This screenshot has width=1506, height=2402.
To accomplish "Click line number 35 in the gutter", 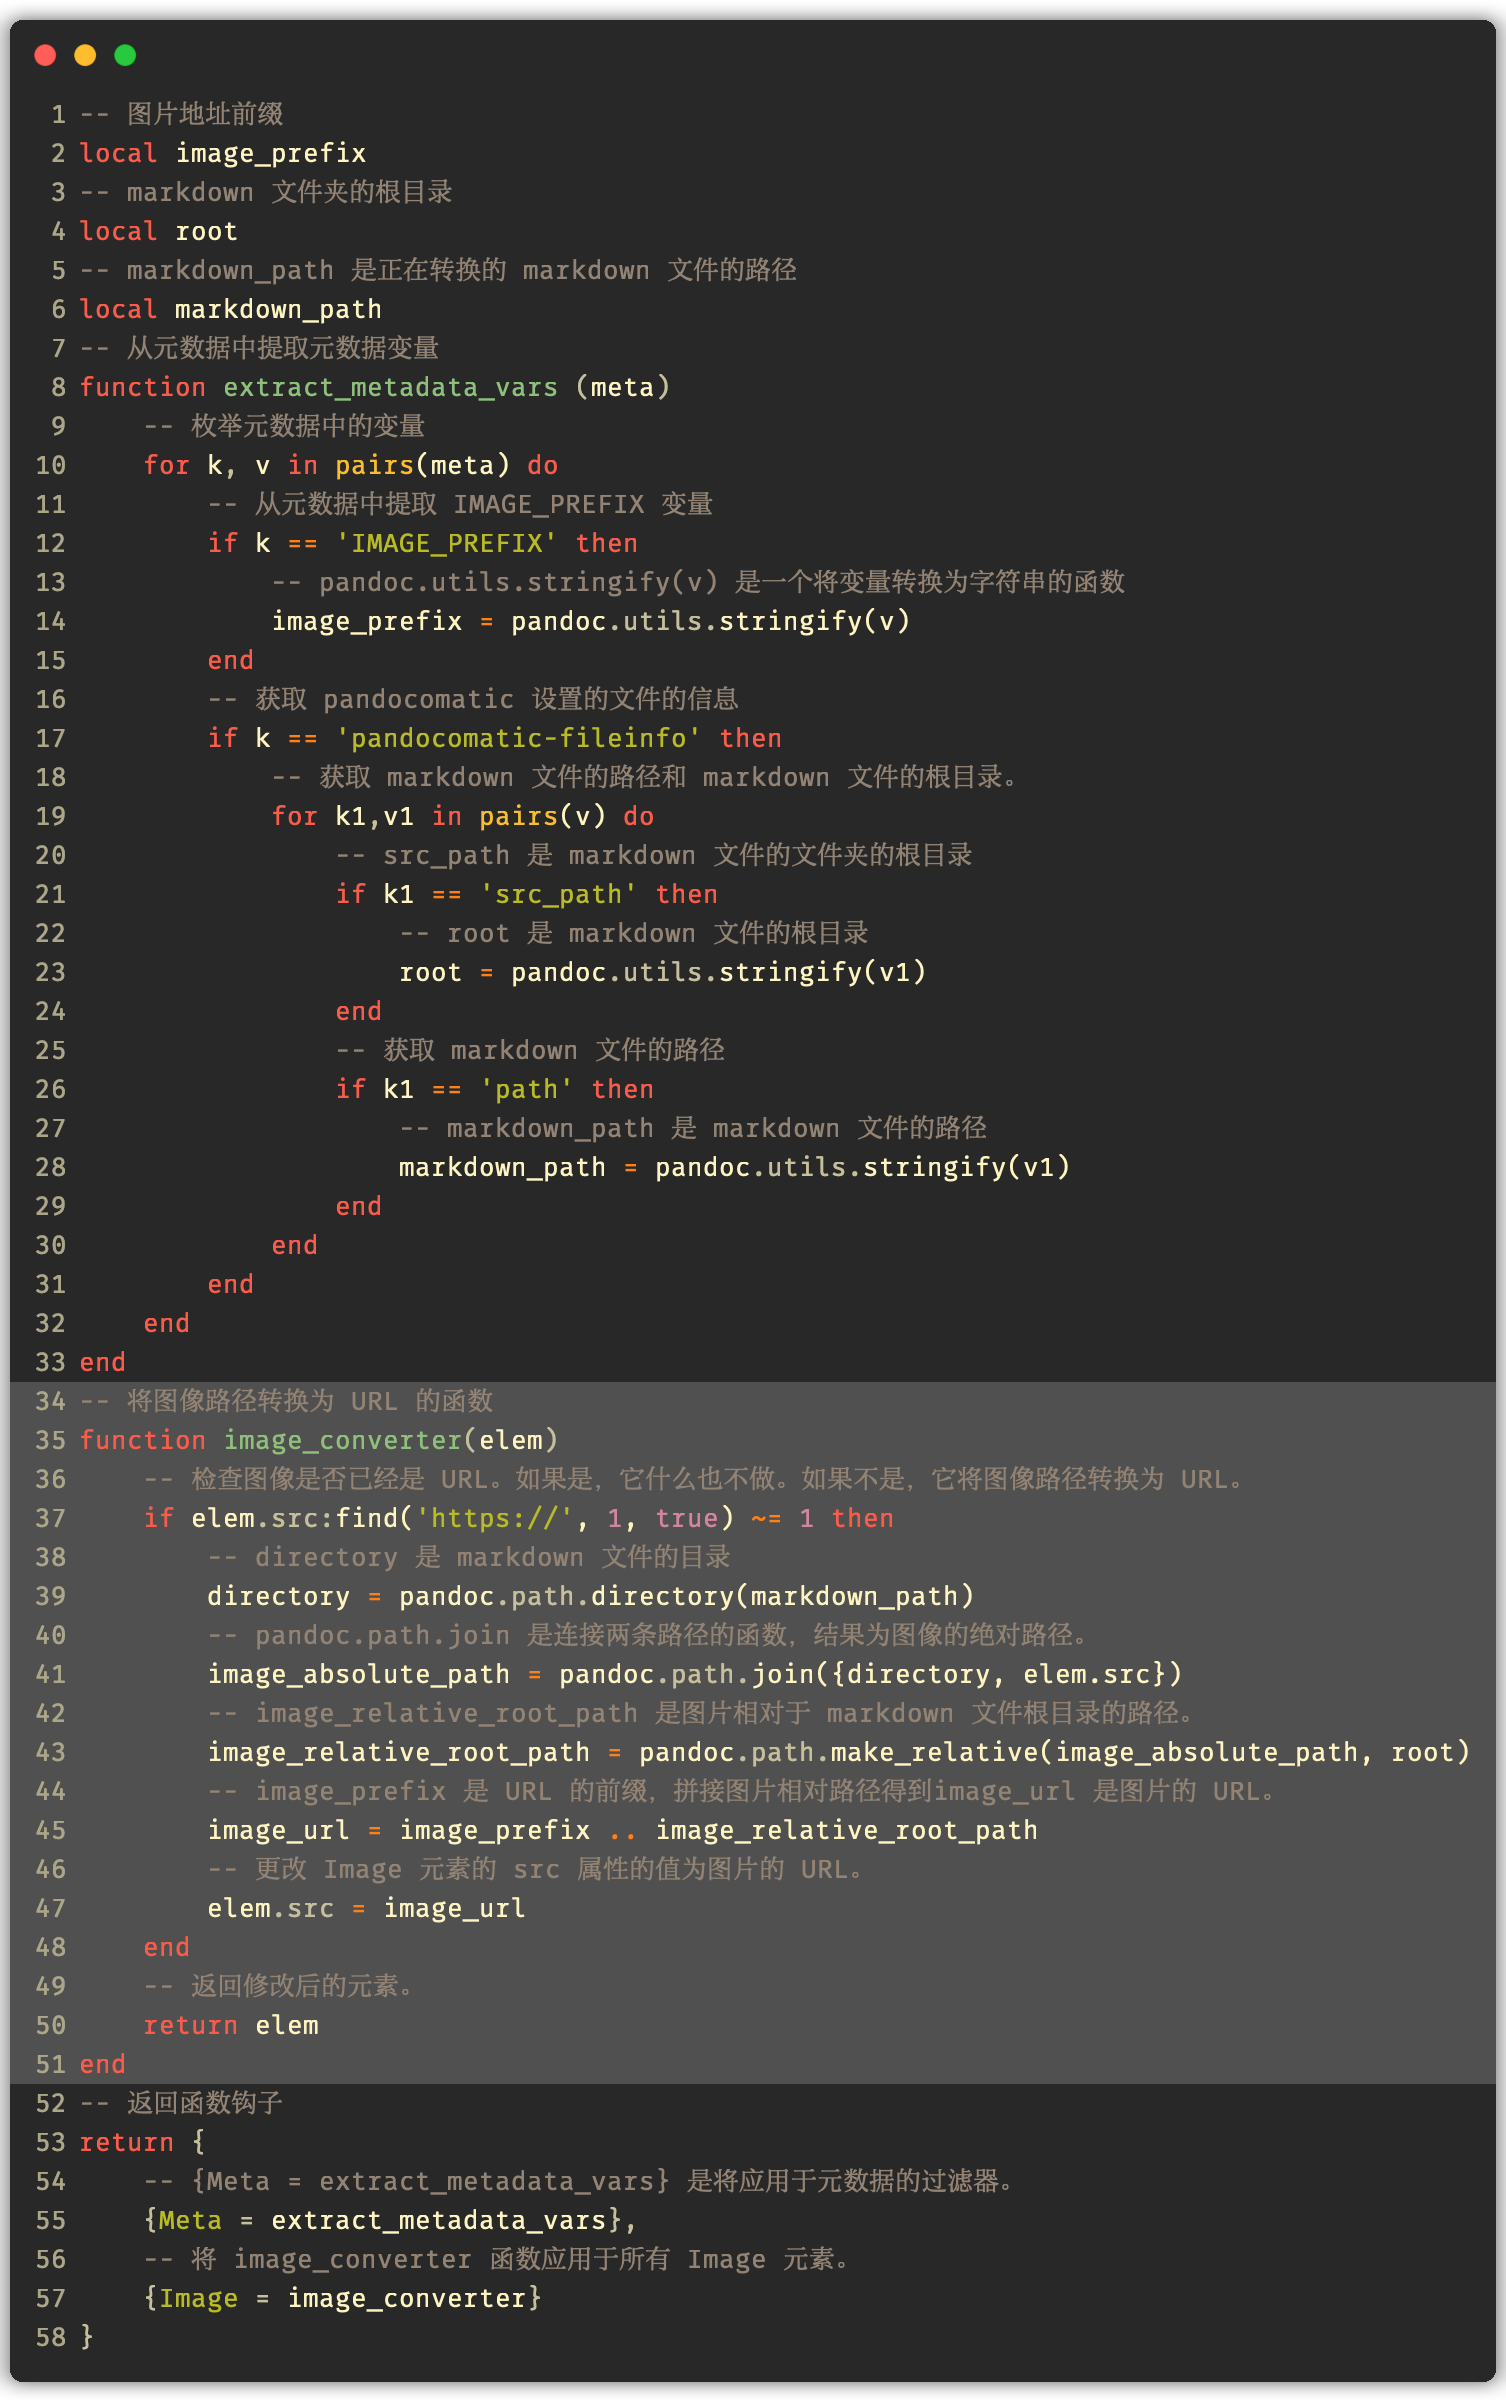I will click(x=51, y=1440).
